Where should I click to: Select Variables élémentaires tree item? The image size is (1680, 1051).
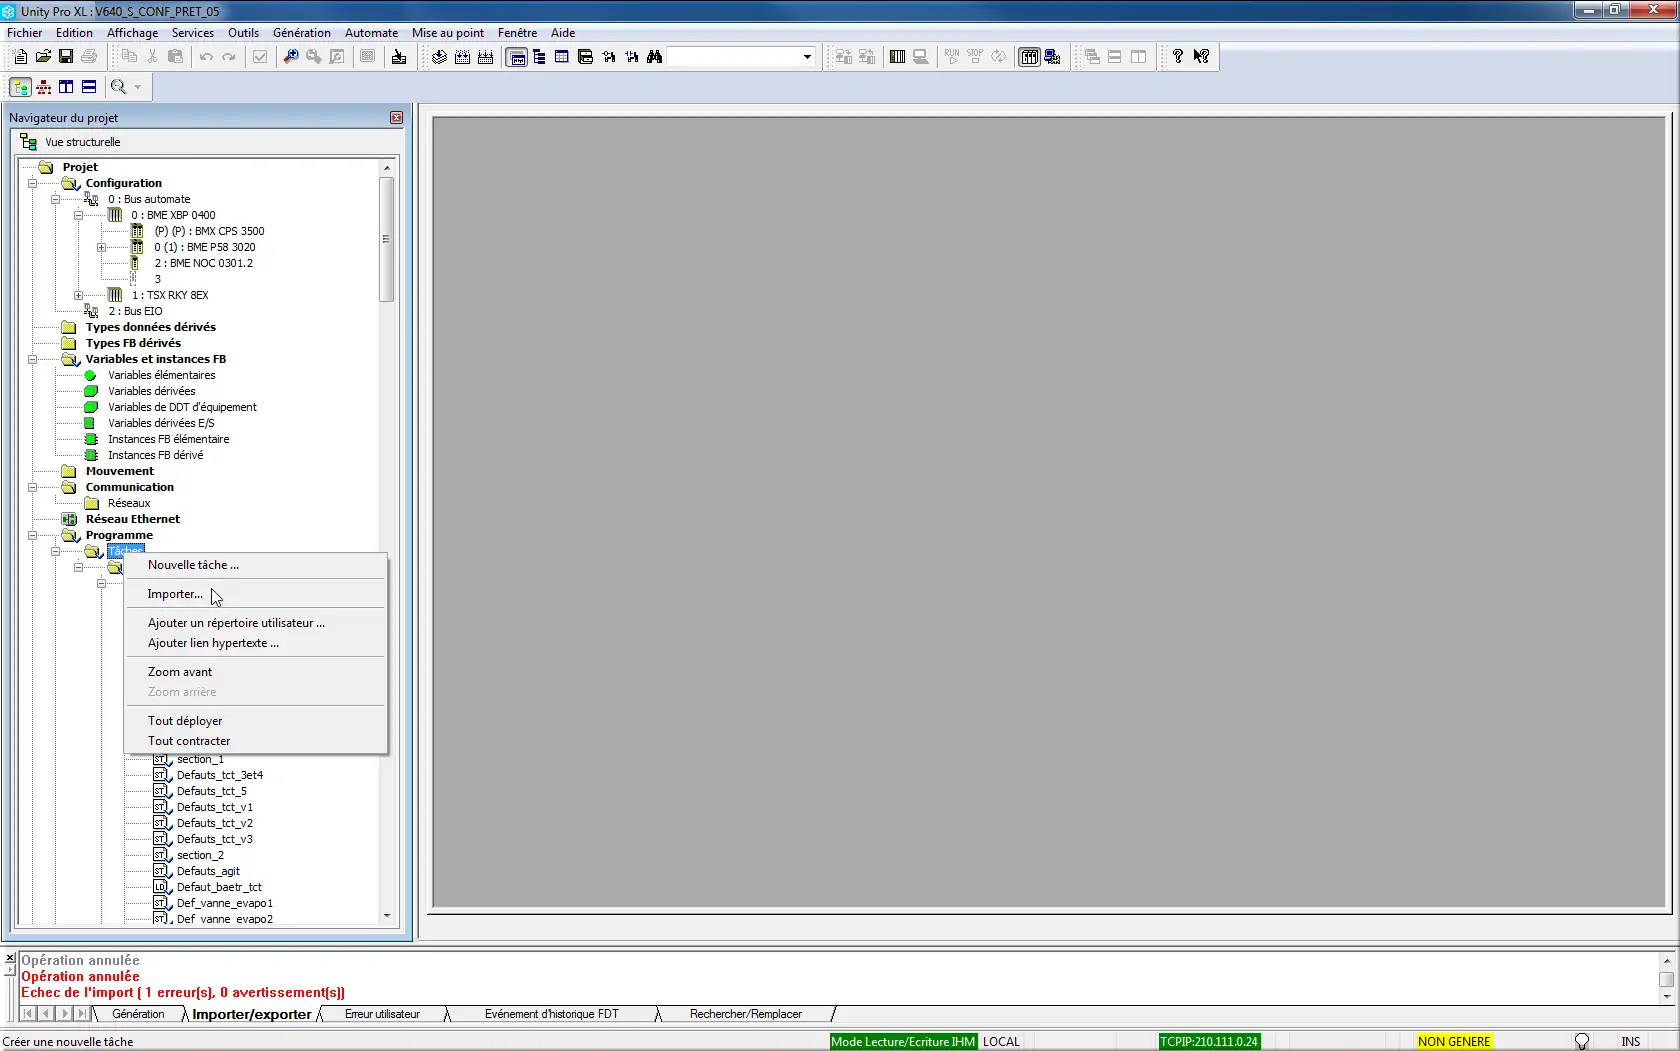(161, 375)
